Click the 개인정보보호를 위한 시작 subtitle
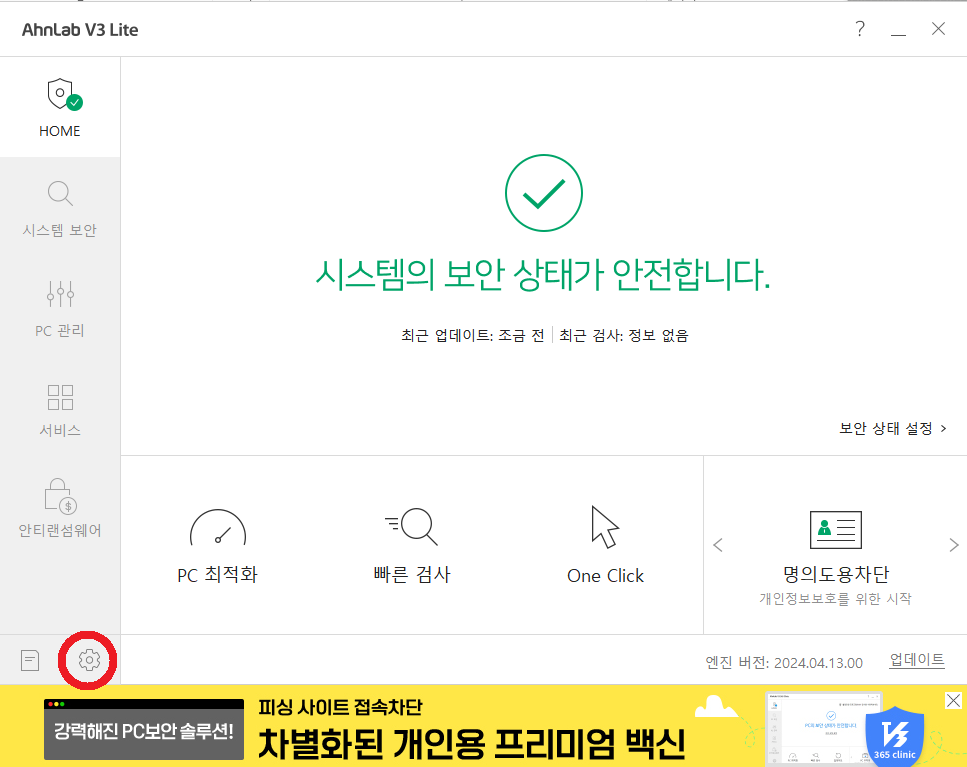The width and height of the screenshot is (967, 767). pos(836,599)
